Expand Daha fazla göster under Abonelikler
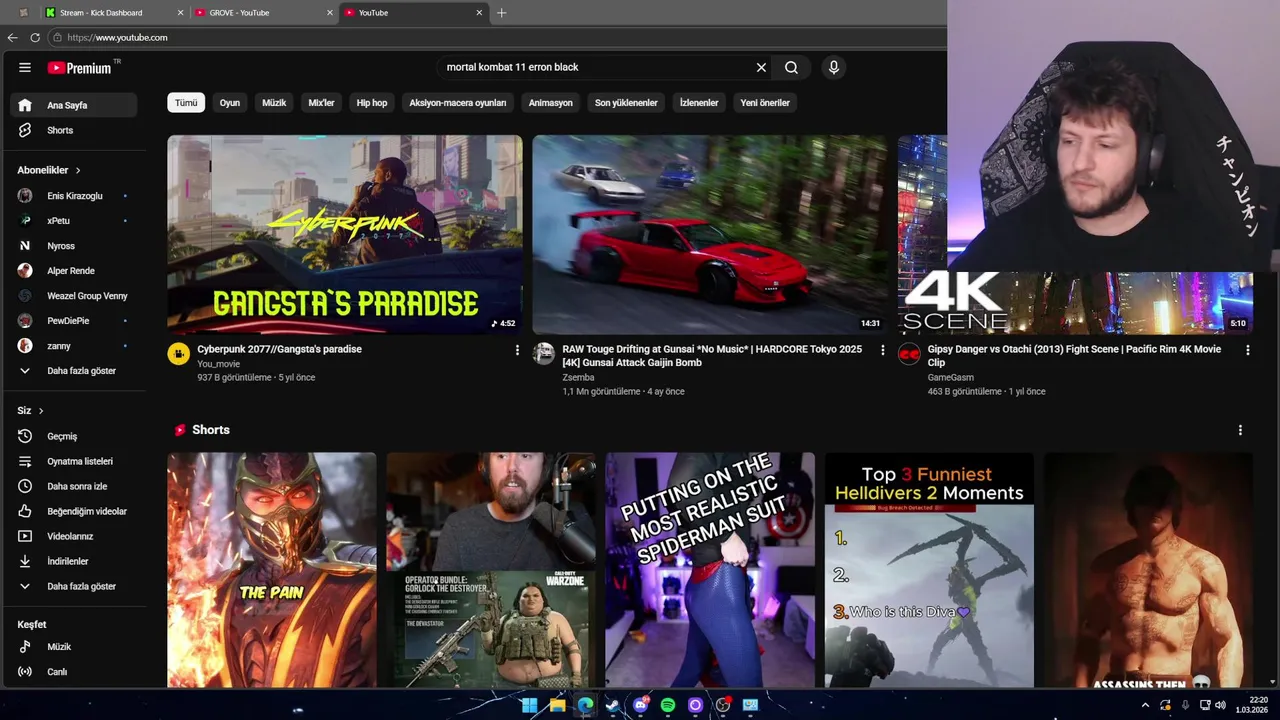Screen dimensions: 1280x720 [x=73, y=371]
